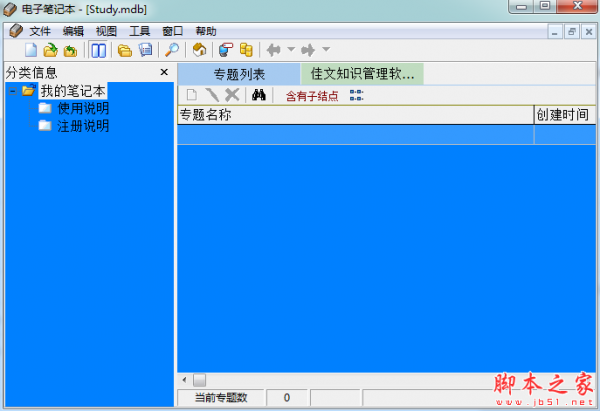Close the inner Study.mdb document window
This screenshot has height=411, width=600.
coord(589,32)
